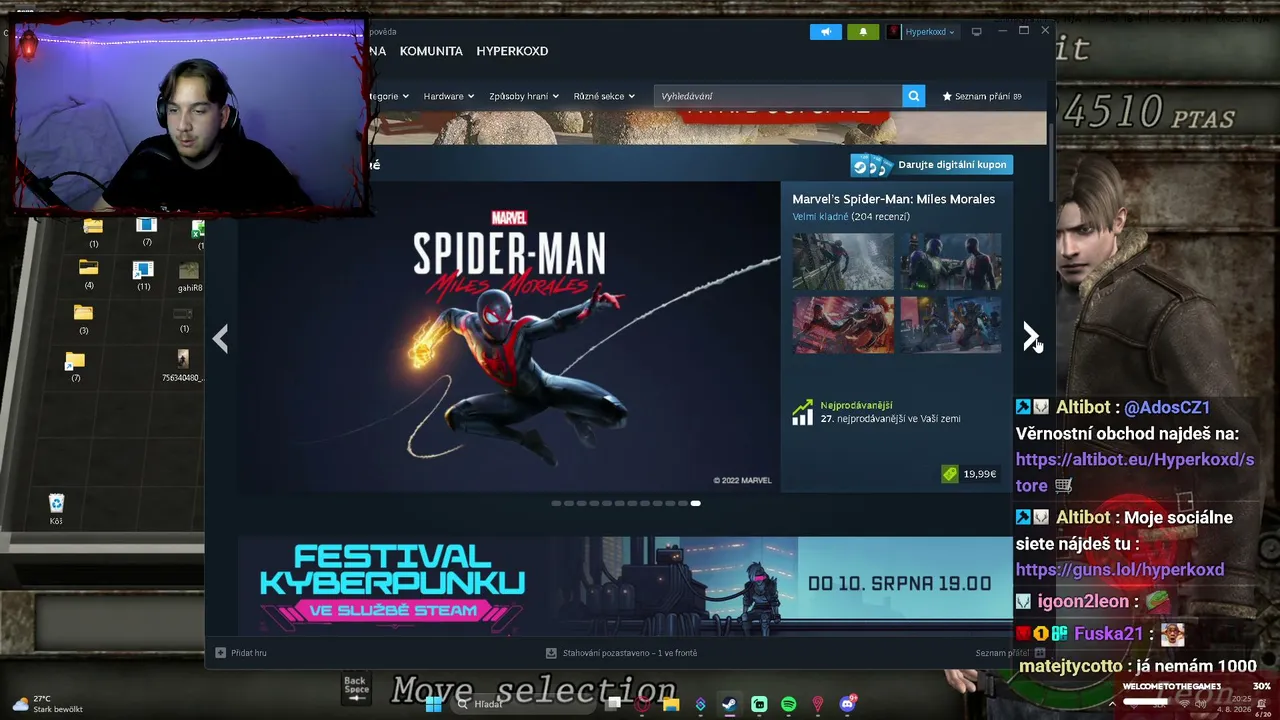Open Seznam přání wishlist link
This screenshot has height=720, width=1280.
point(982,96)
